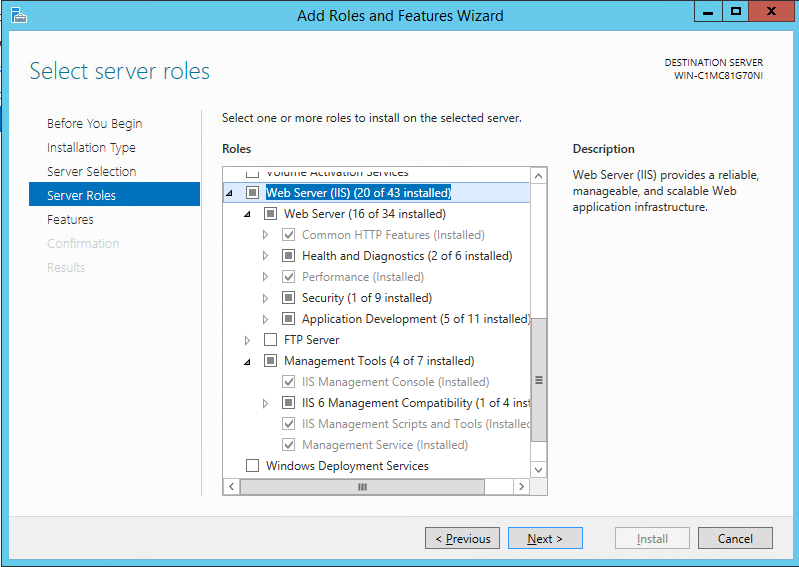
Task: Select IIS Management Scripts and Tools text
Action: tap(416, 423)
